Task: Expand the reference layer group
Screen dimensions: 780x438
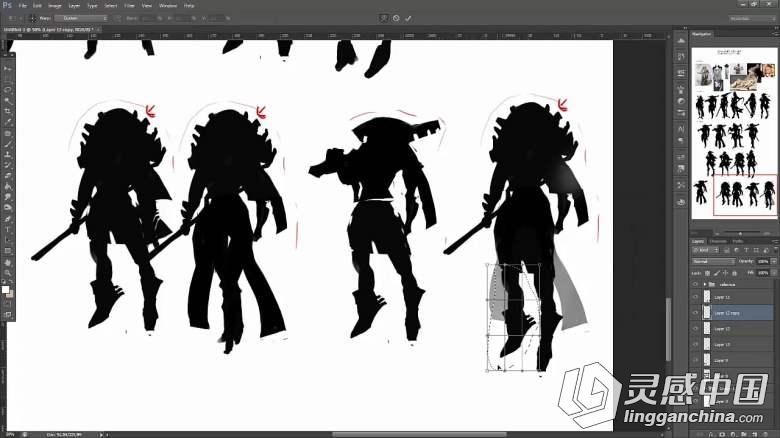Action: [x=704, y=285]
